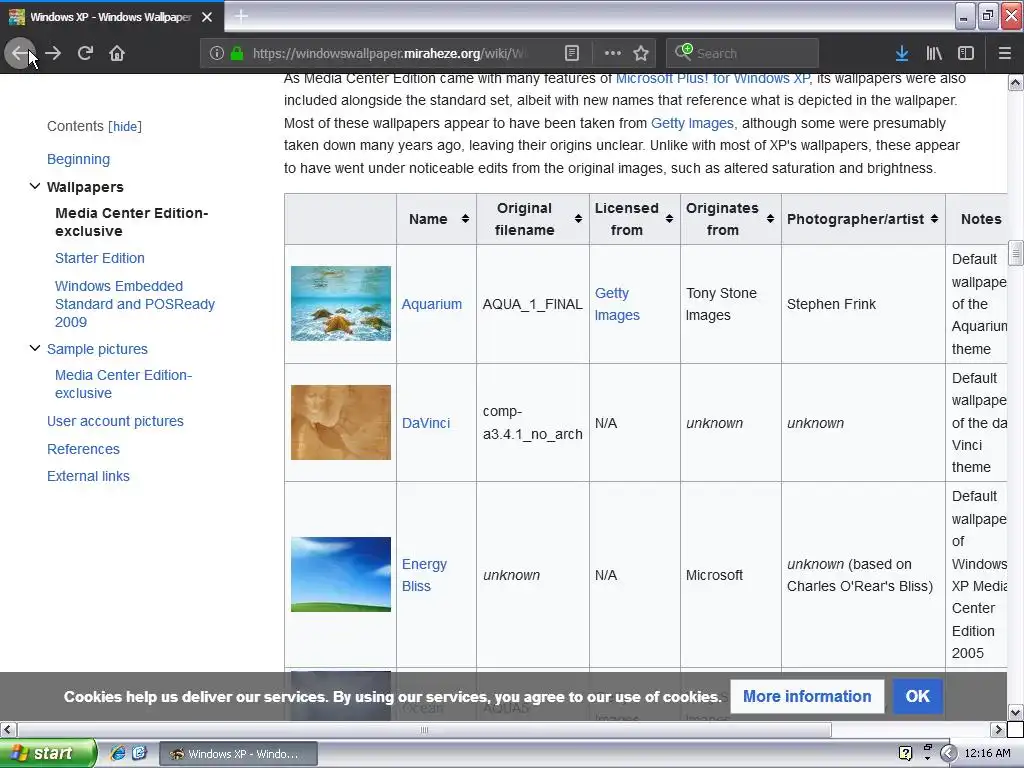Click the vertical scrollbar up arrow
Image resolution: width=1024 pixels, height=768 pixels.
1016,82
